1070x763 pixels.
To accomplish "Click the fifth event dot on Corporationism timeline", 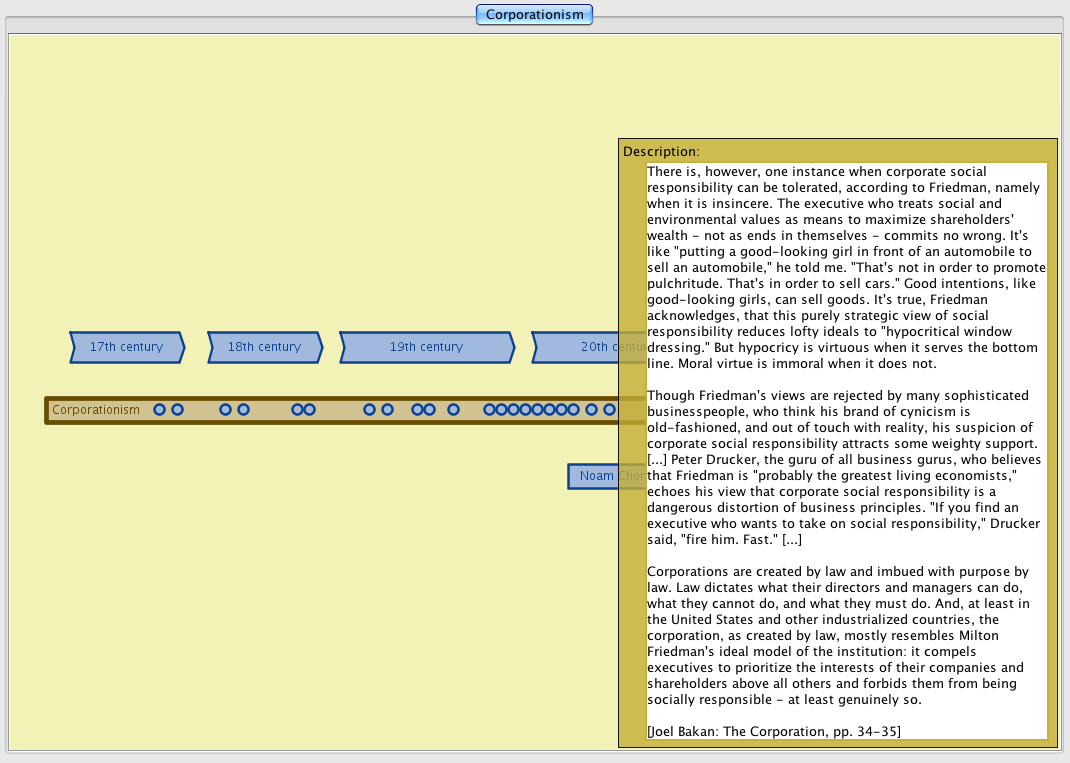I will click(x=297, y=410).
